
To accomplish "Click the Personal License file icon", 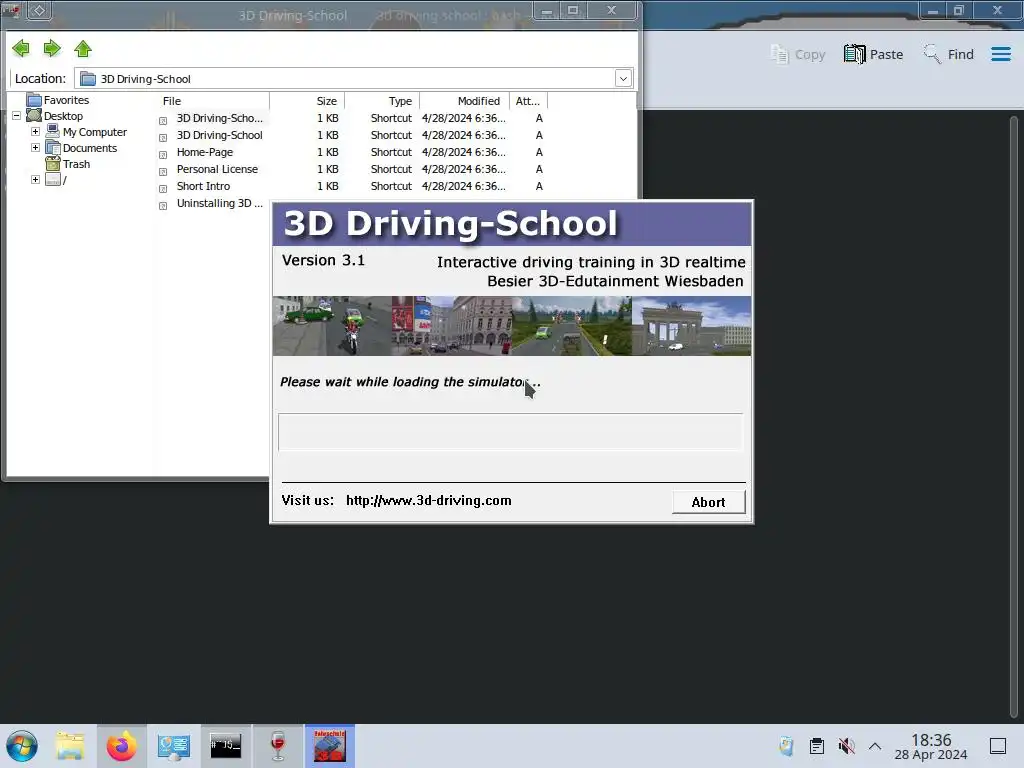I will pyautogui.click(x=163, y=172).
